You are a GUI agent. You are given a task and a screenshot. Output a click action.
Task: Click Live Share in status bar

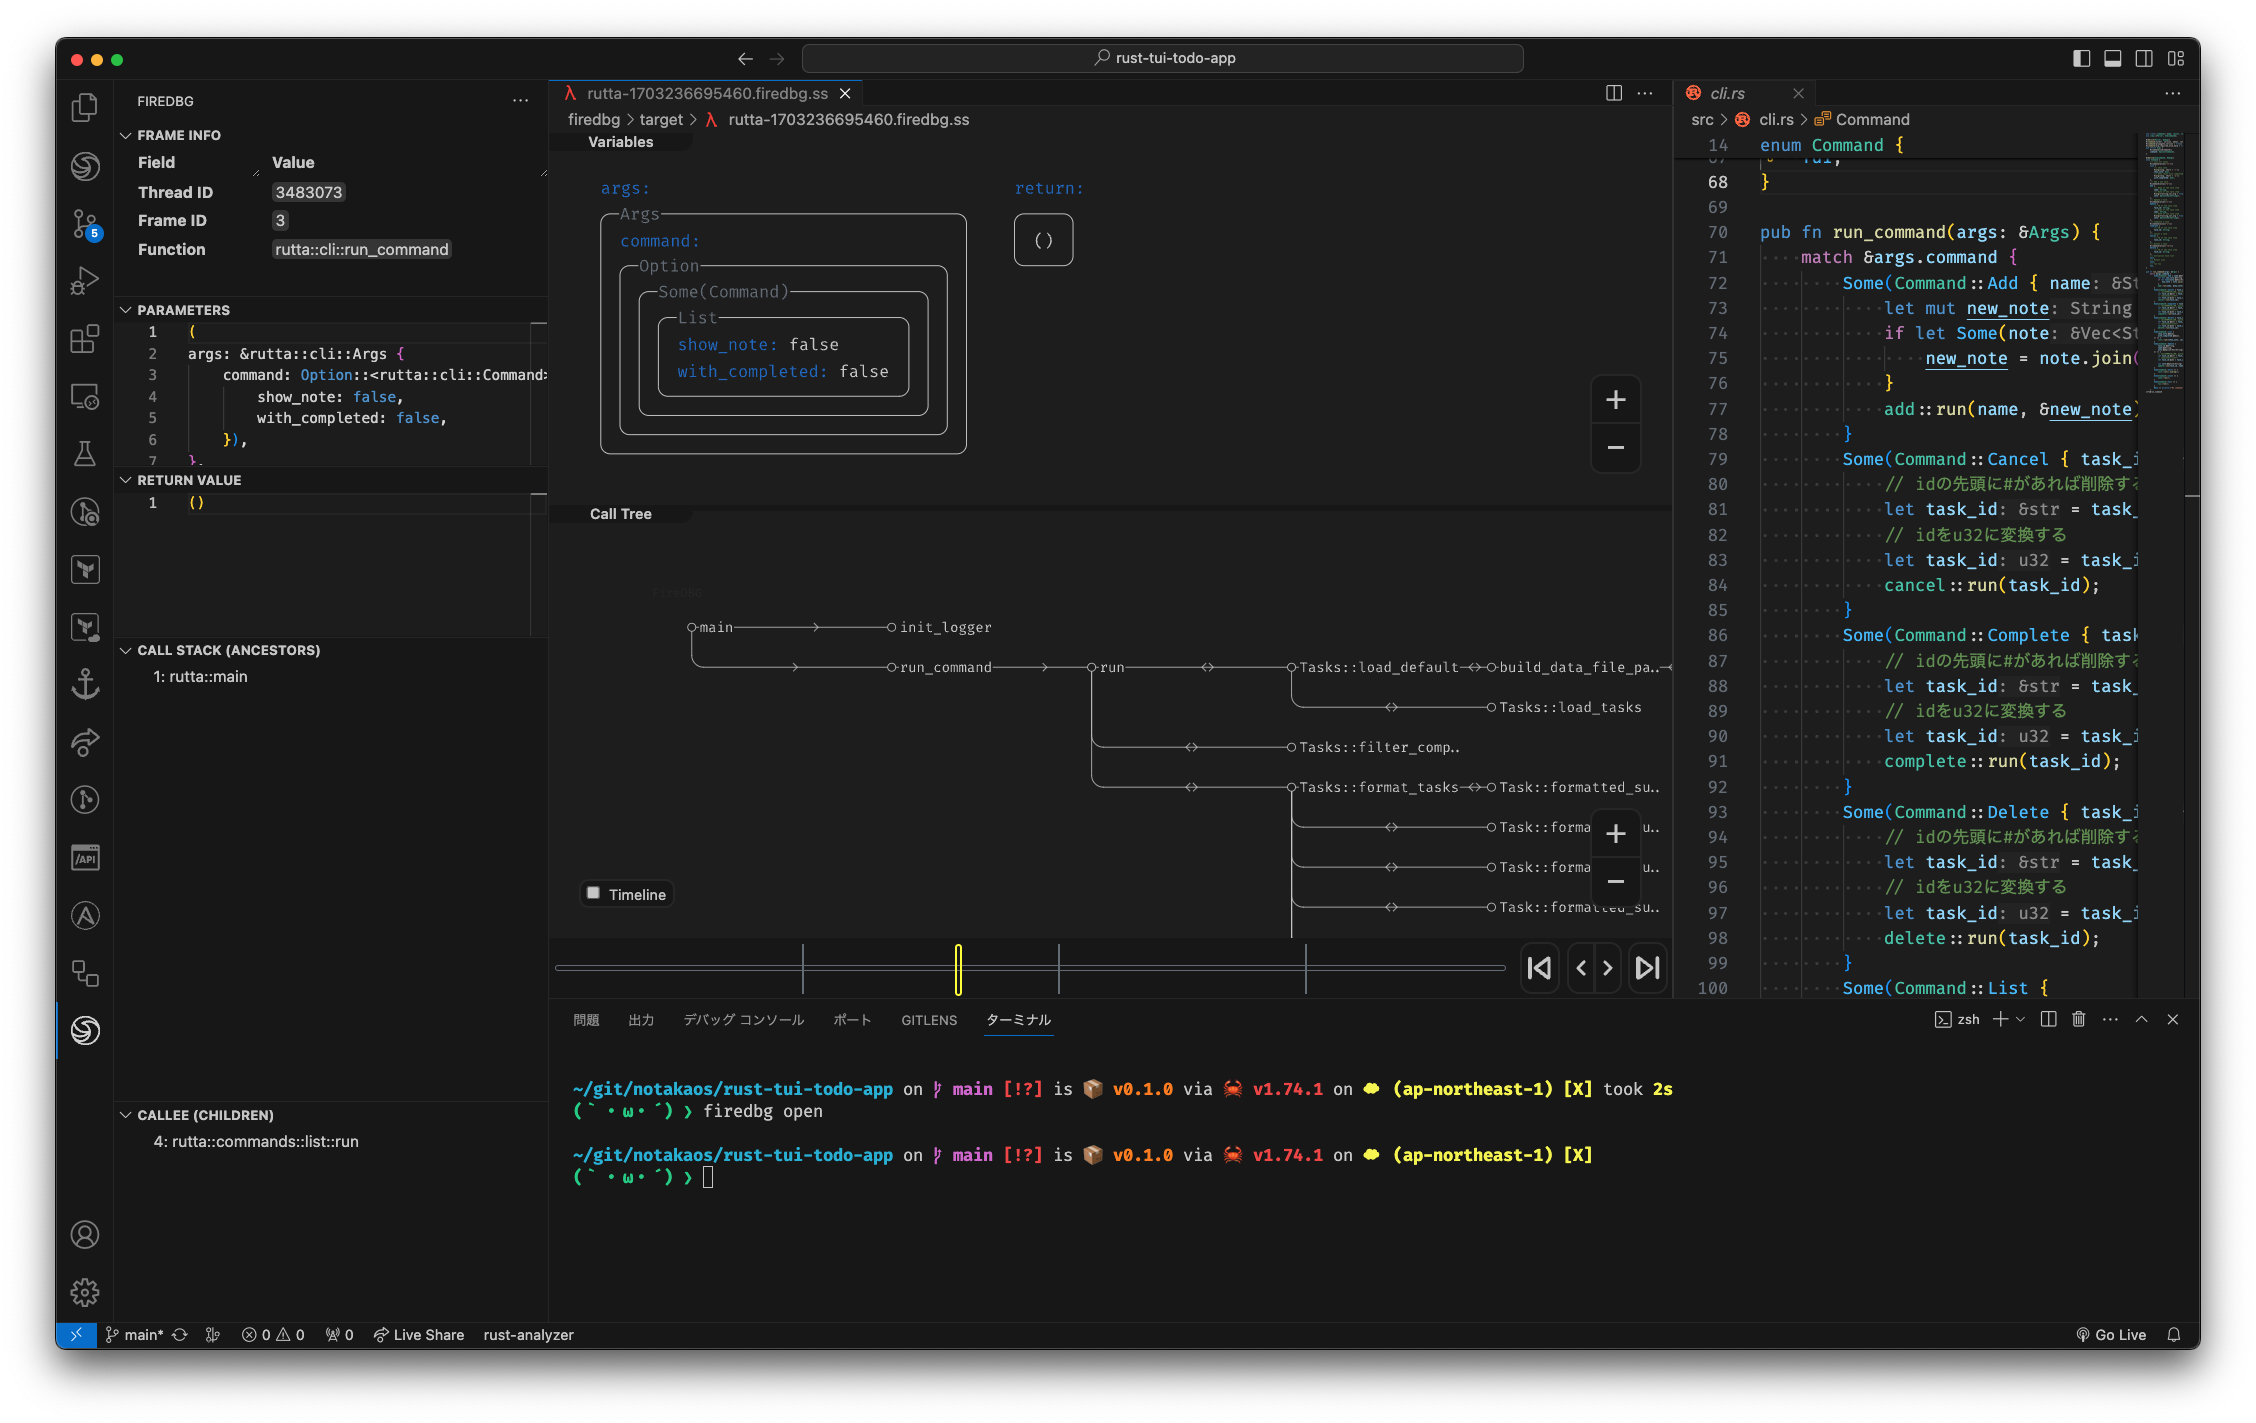(x=419, y=1335)
